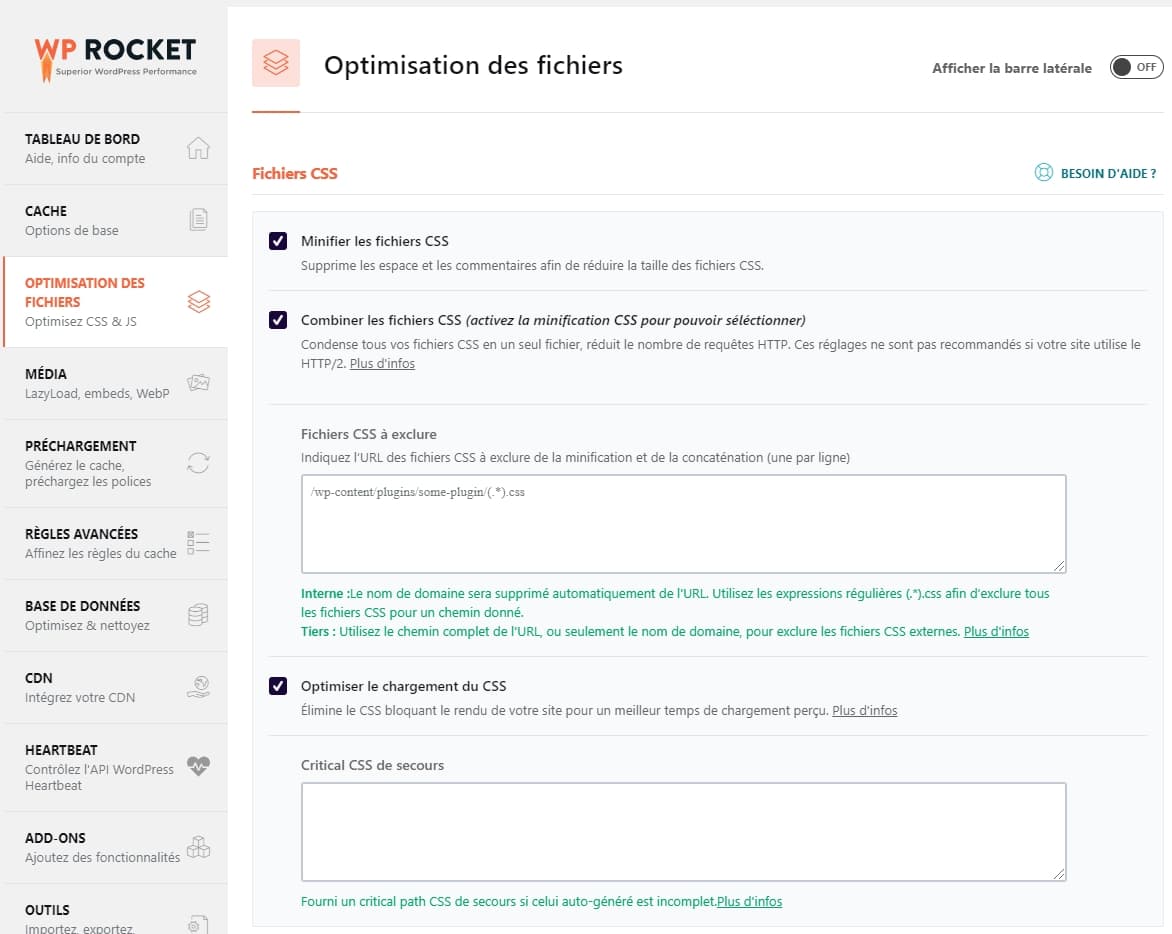1172x934 pixels.
Task: Open Plus d'infos link about HTTP/2
Action: [382, 364]
